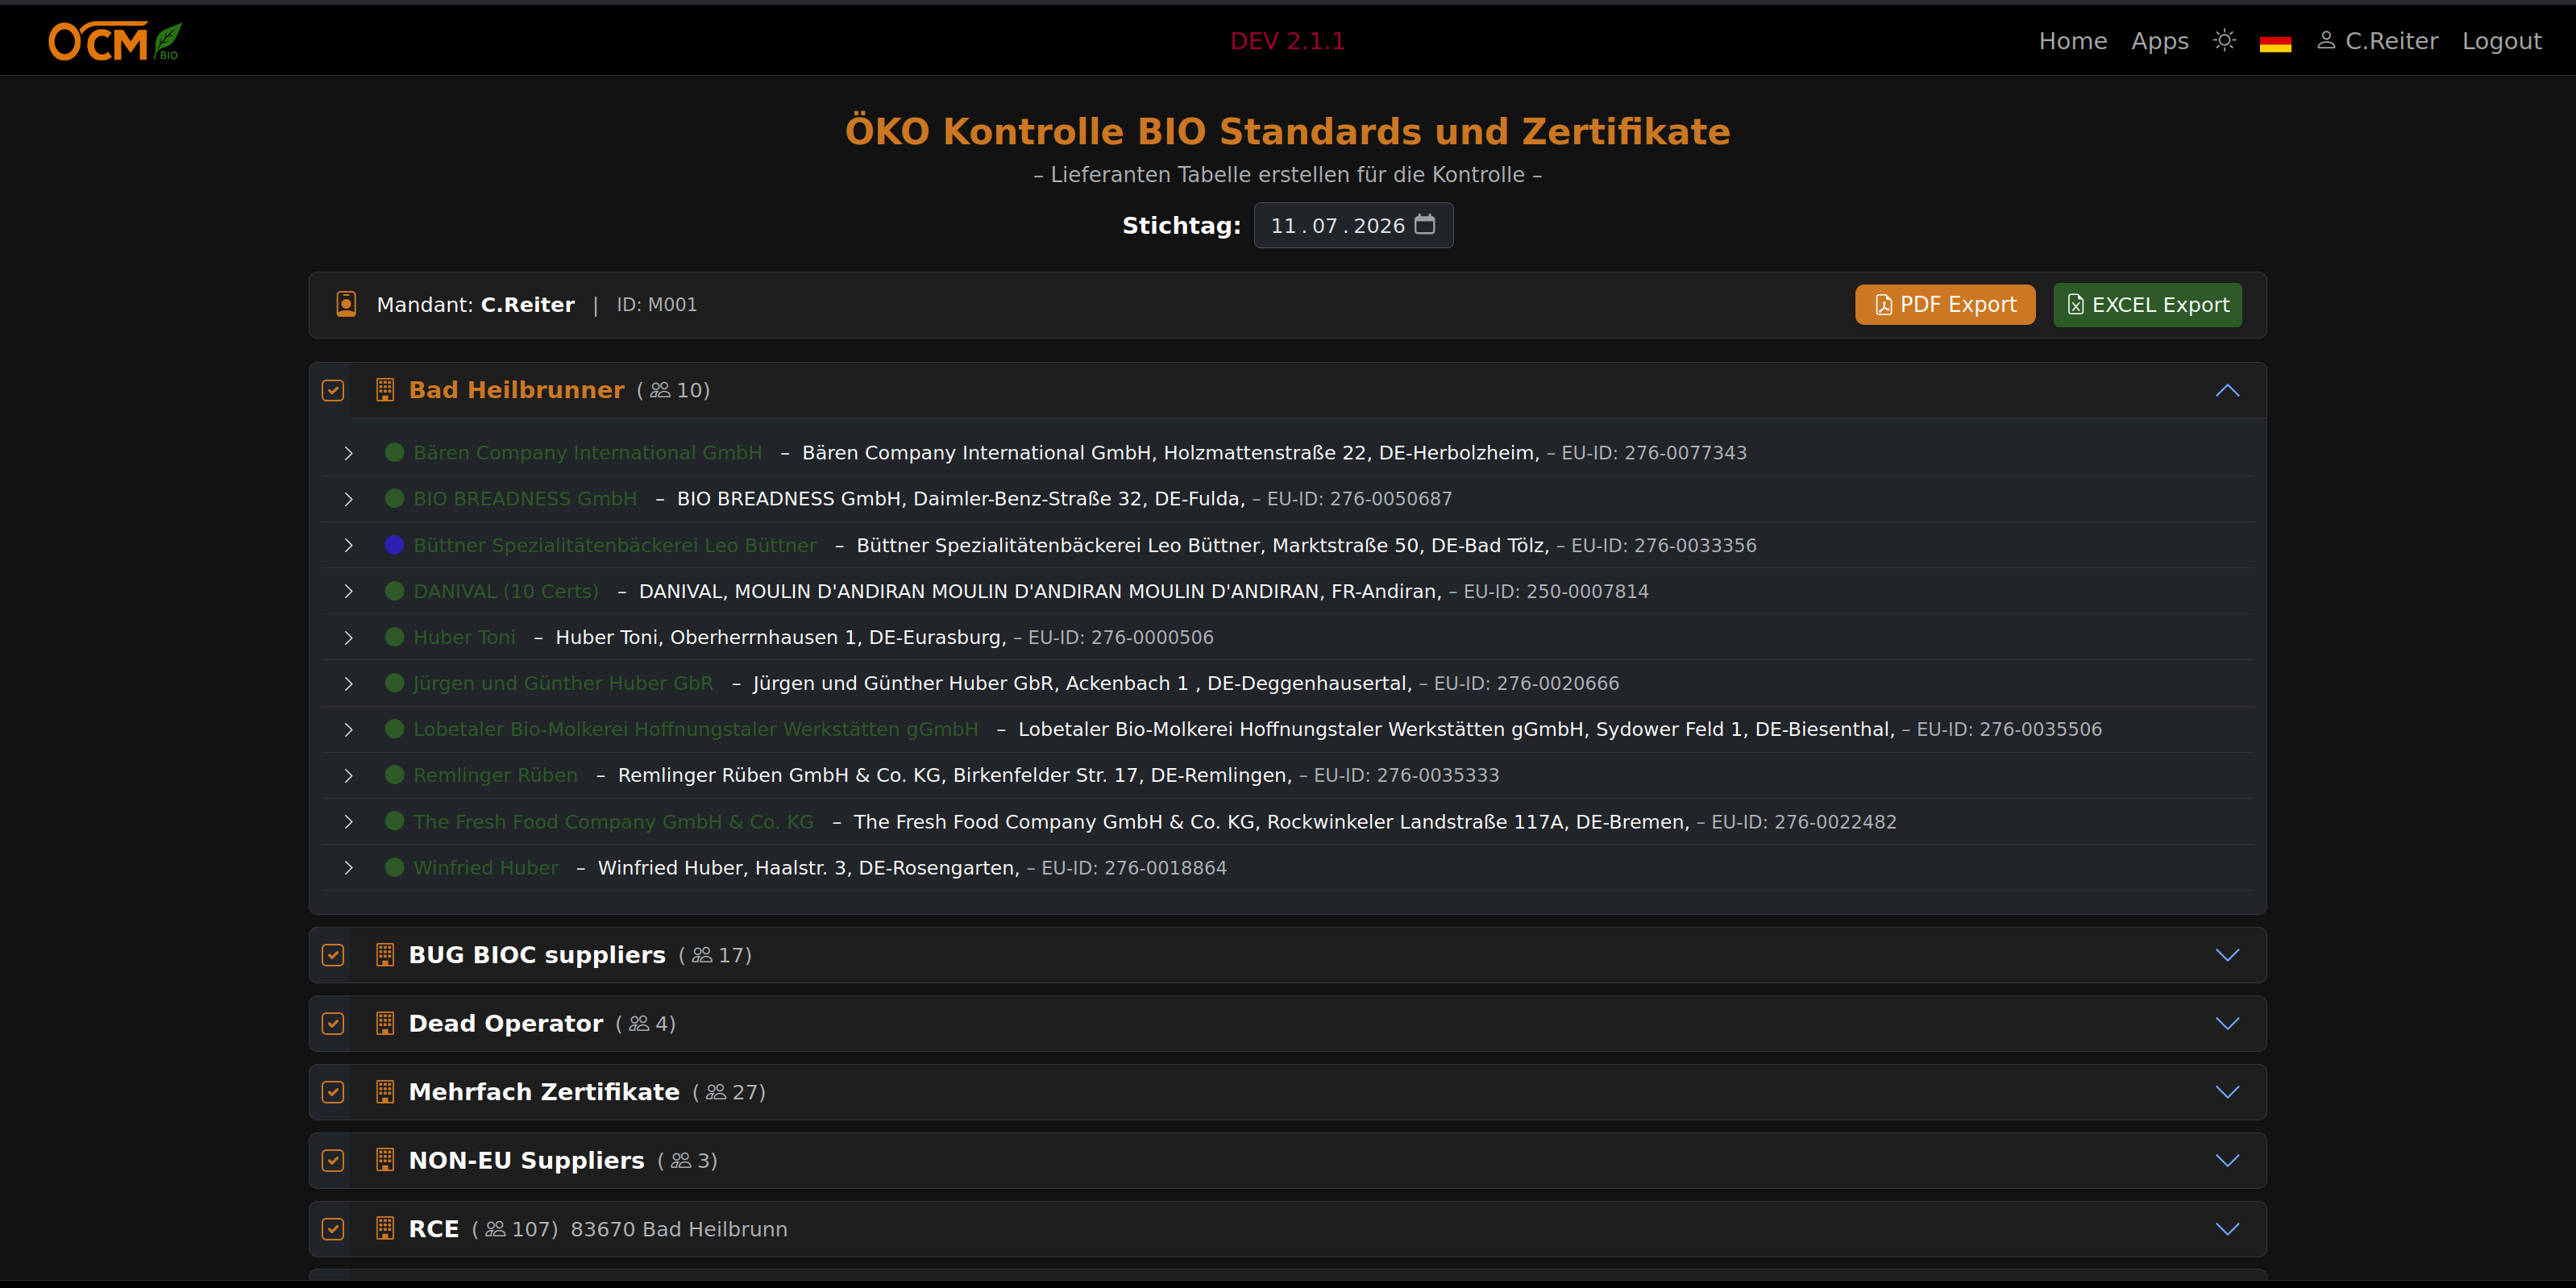The width and height of the screenshot is (2576, 1288).
Task: Open the Stichtag calendar picker icon
Action: click(1425, 225)
